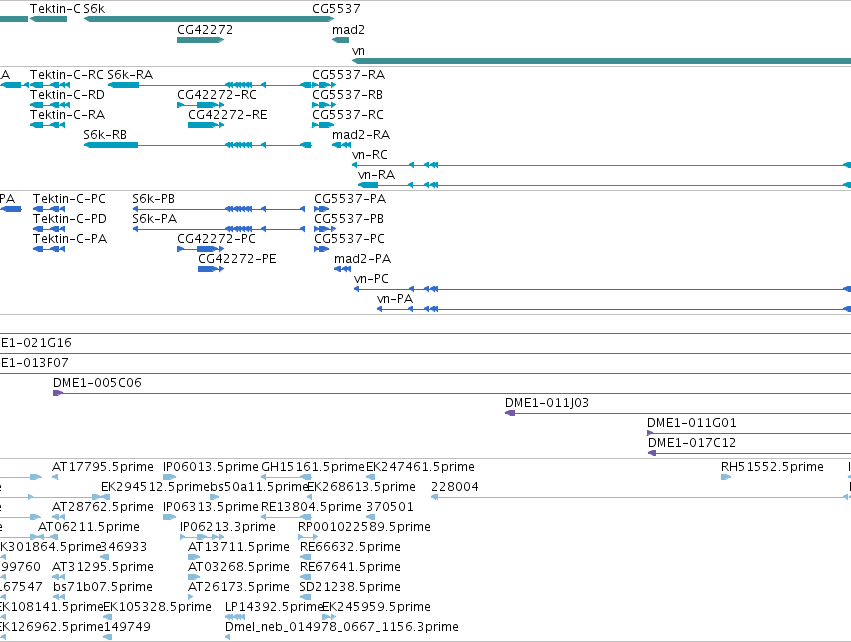
Task: Select protein mad2-PA
Action: (342, 270)
